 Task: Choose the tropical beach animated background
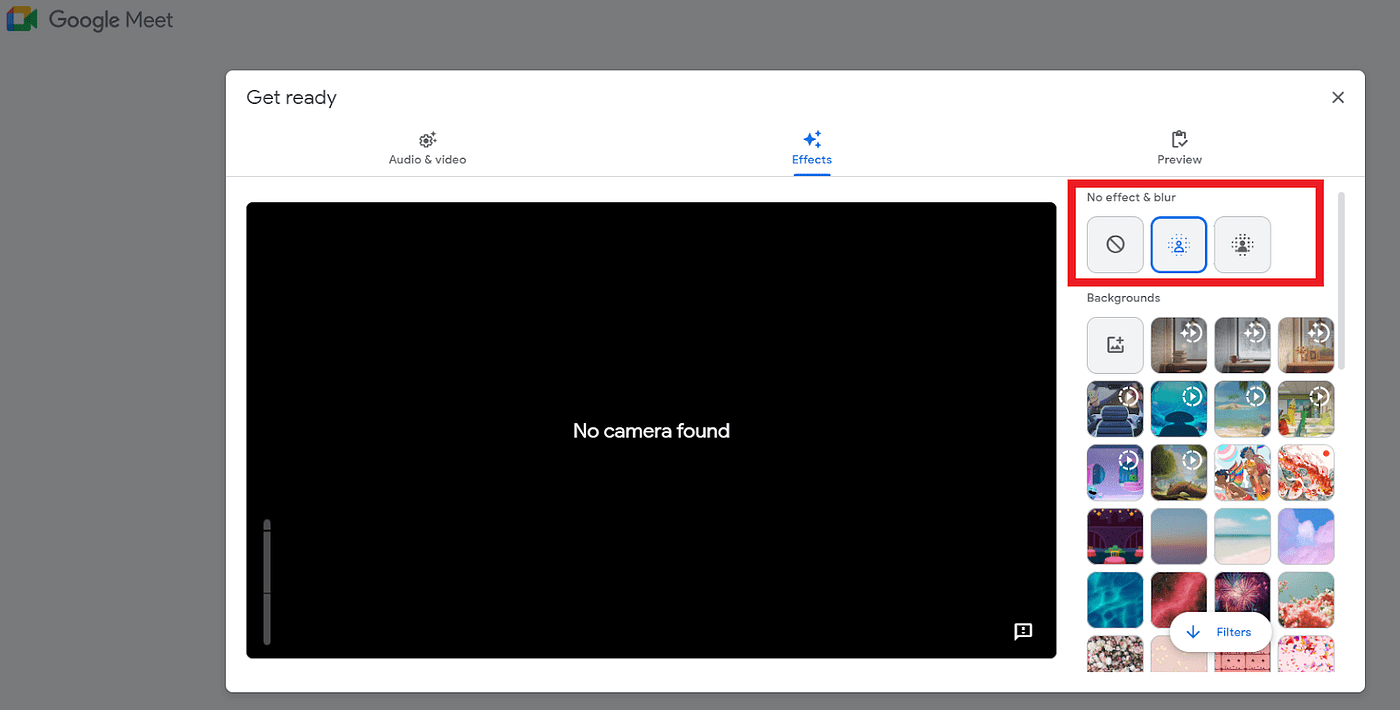[1243, 409]
